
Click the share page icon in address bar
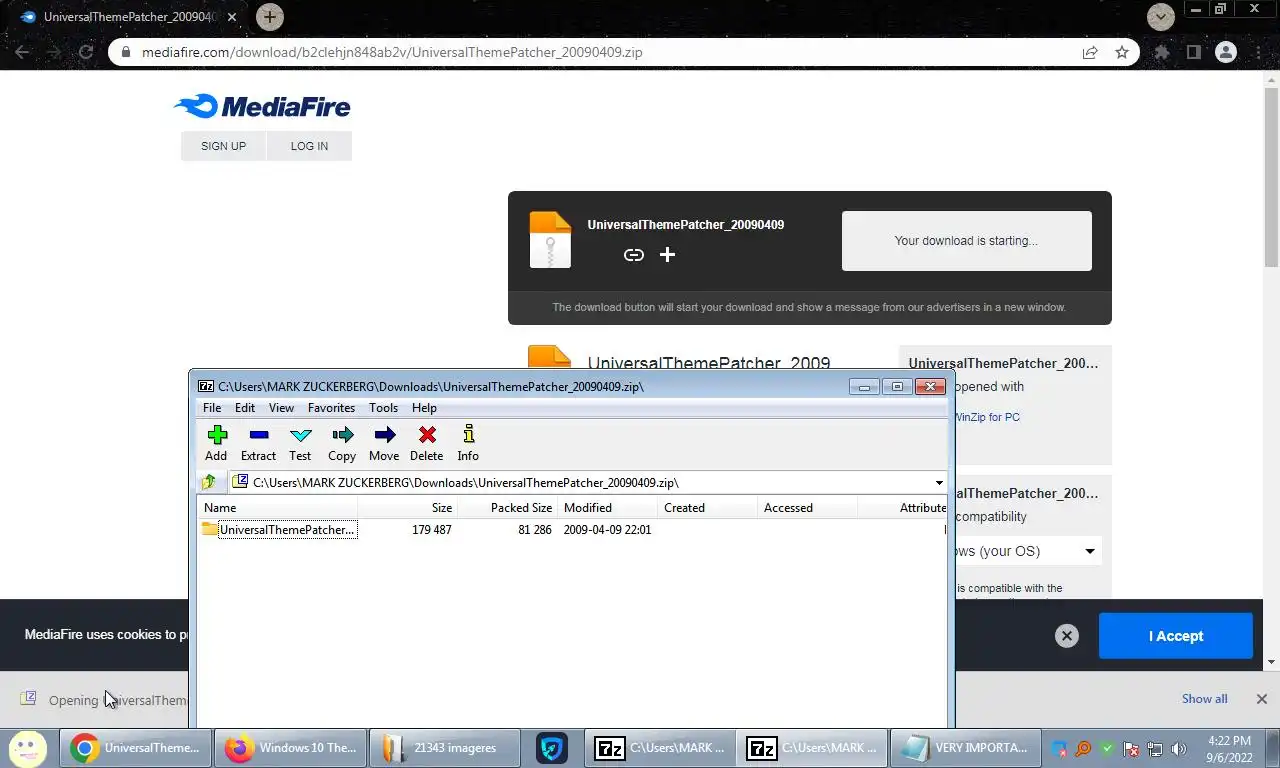(x=1090, y=53)
